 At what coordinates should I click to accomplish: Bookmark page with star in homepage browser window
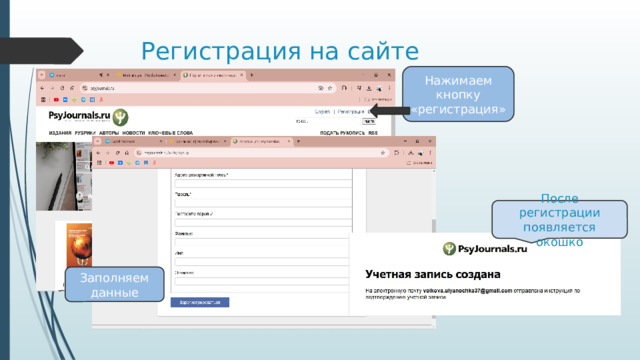coord(330,88)
